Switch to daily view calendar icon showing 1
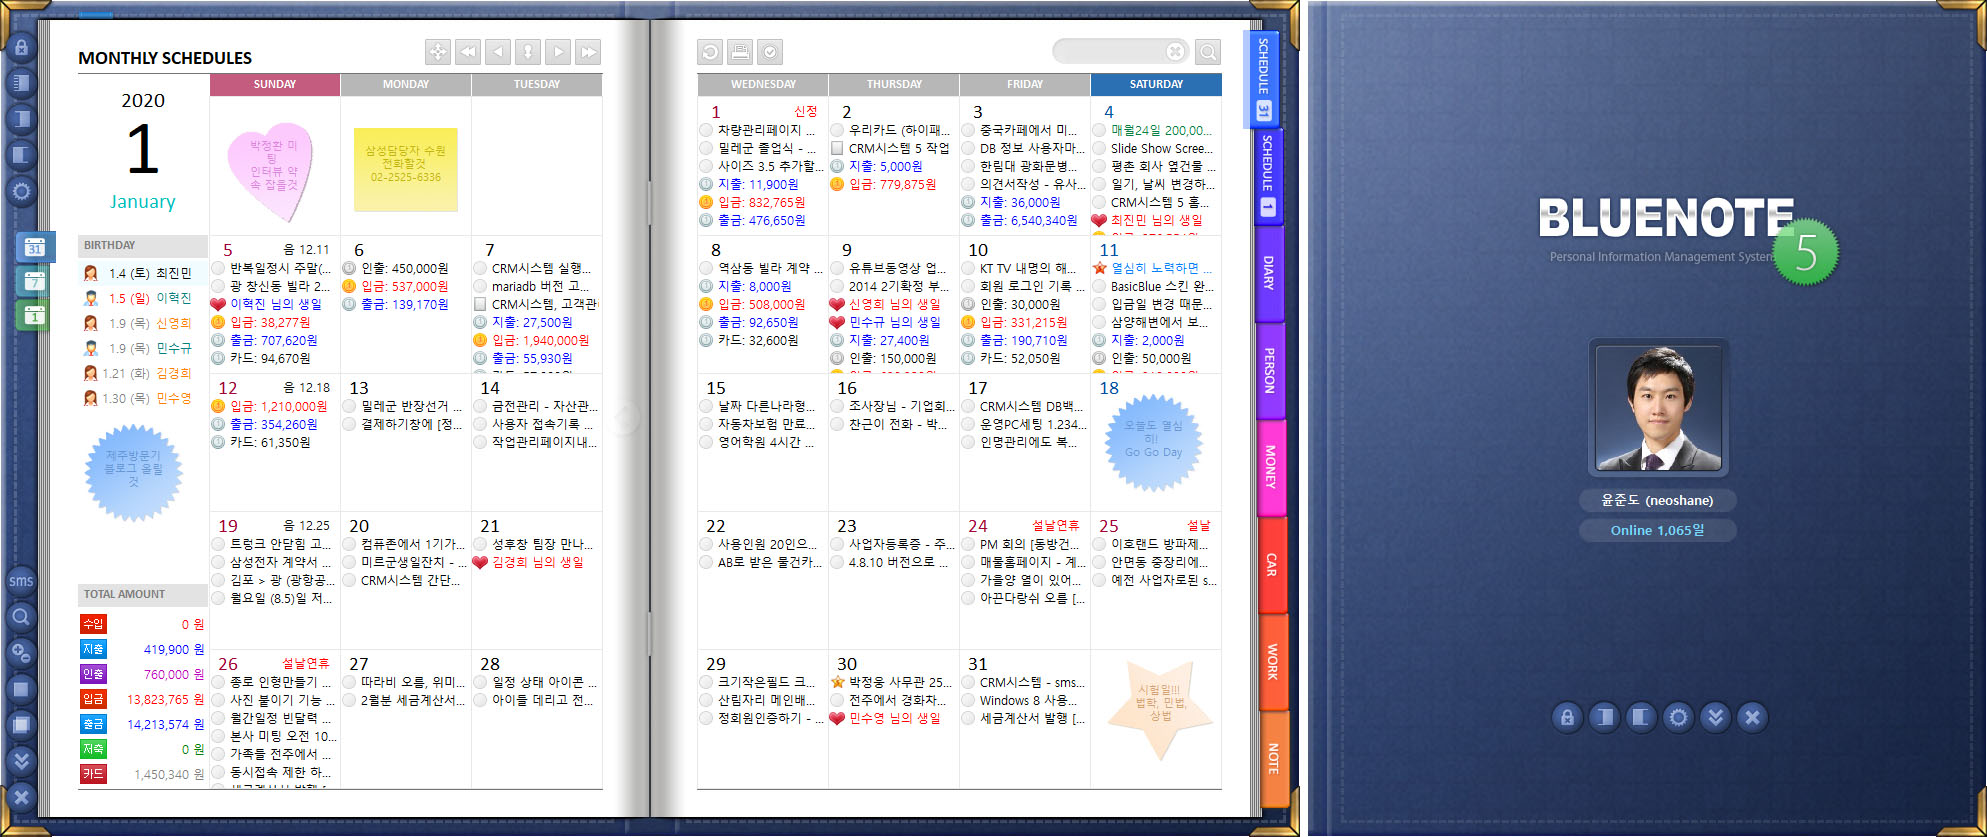 click(x=34, y=315)
